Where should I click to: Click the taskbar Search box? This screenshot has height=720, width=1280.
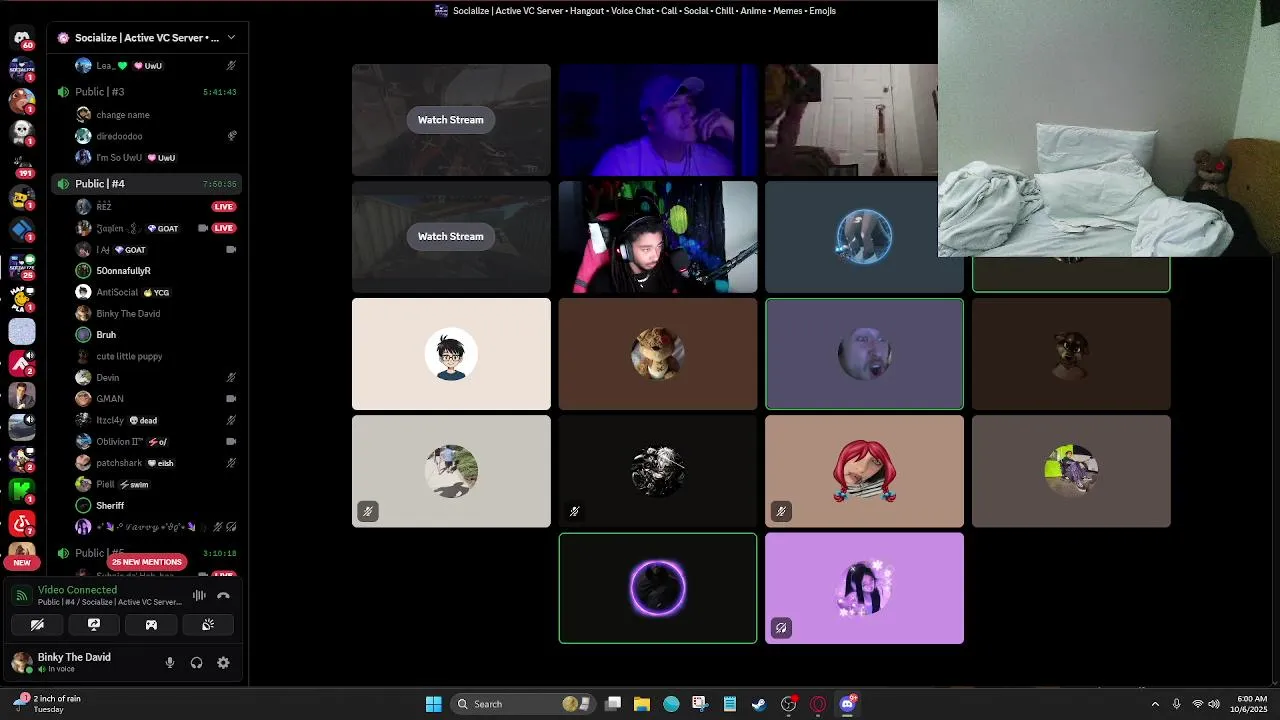tap(524, 704)
